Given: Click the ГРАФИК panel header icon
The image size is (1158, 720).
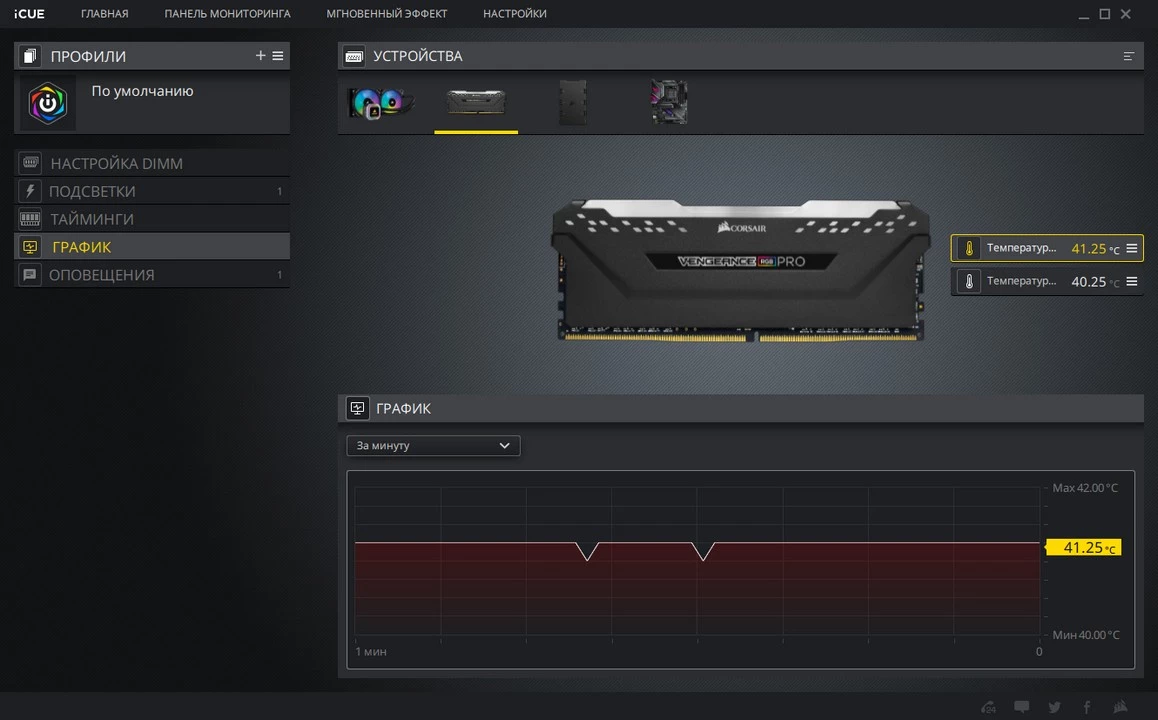Looking at the screenshot, I should [x=357, y=408].
